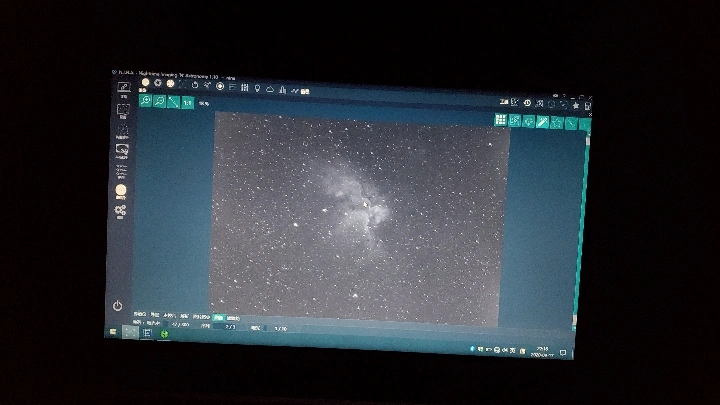Click the highlighted tab in the bottom status row

click(218, 317)
